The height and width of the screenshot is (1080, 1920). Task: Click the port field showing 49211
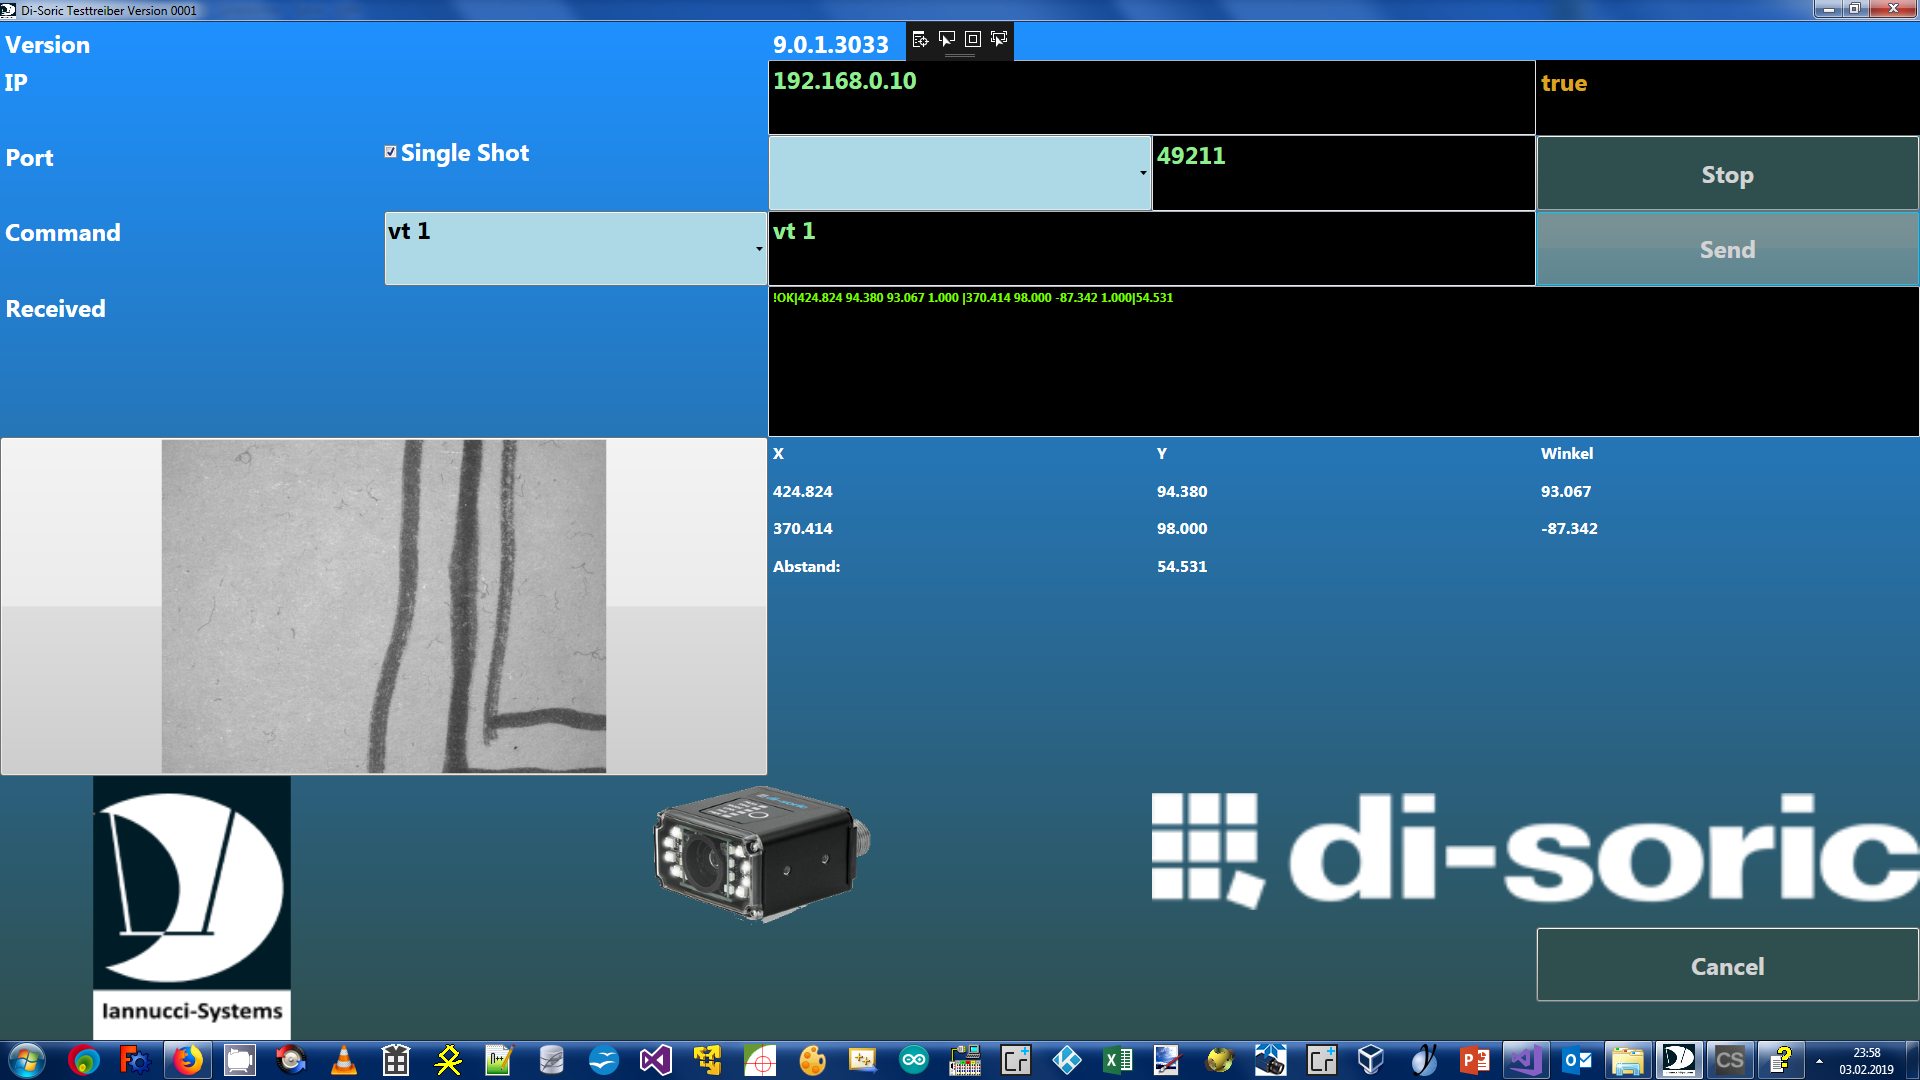1343,173
